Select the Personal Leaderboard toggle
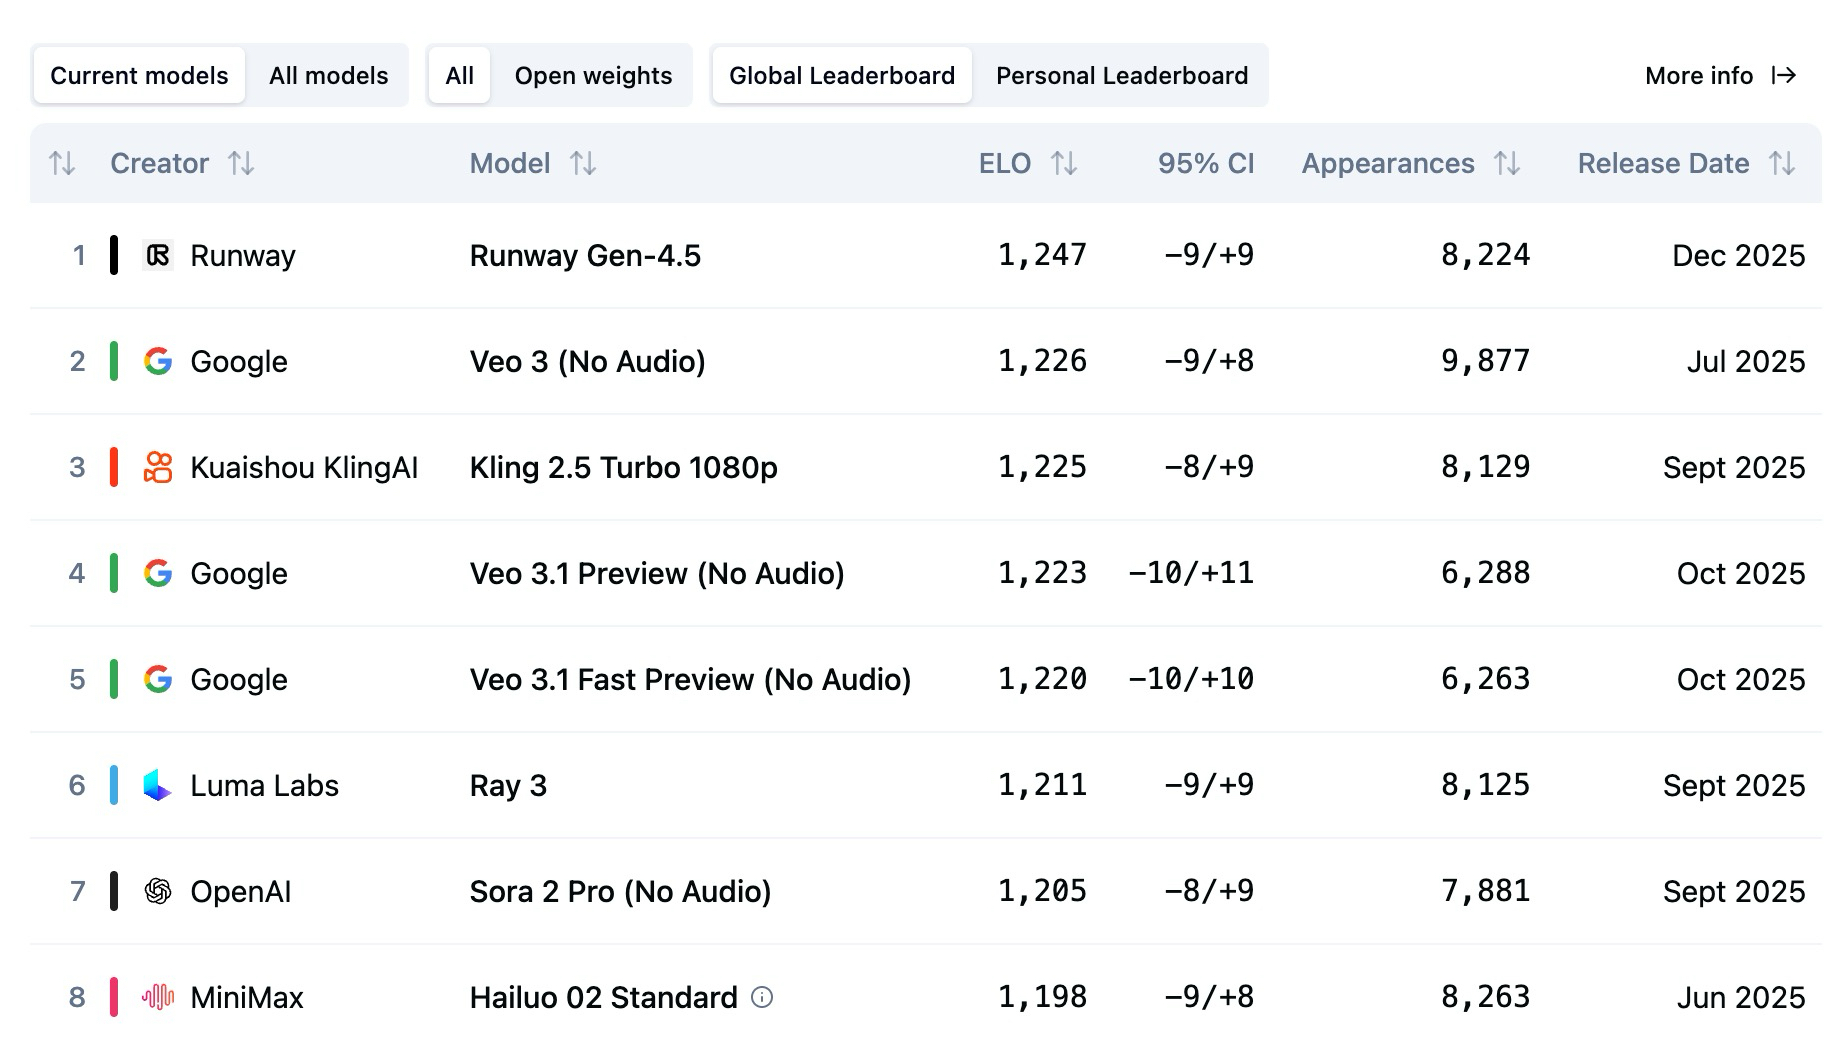The image size is (1846, 1039). tap(1121, 76)
